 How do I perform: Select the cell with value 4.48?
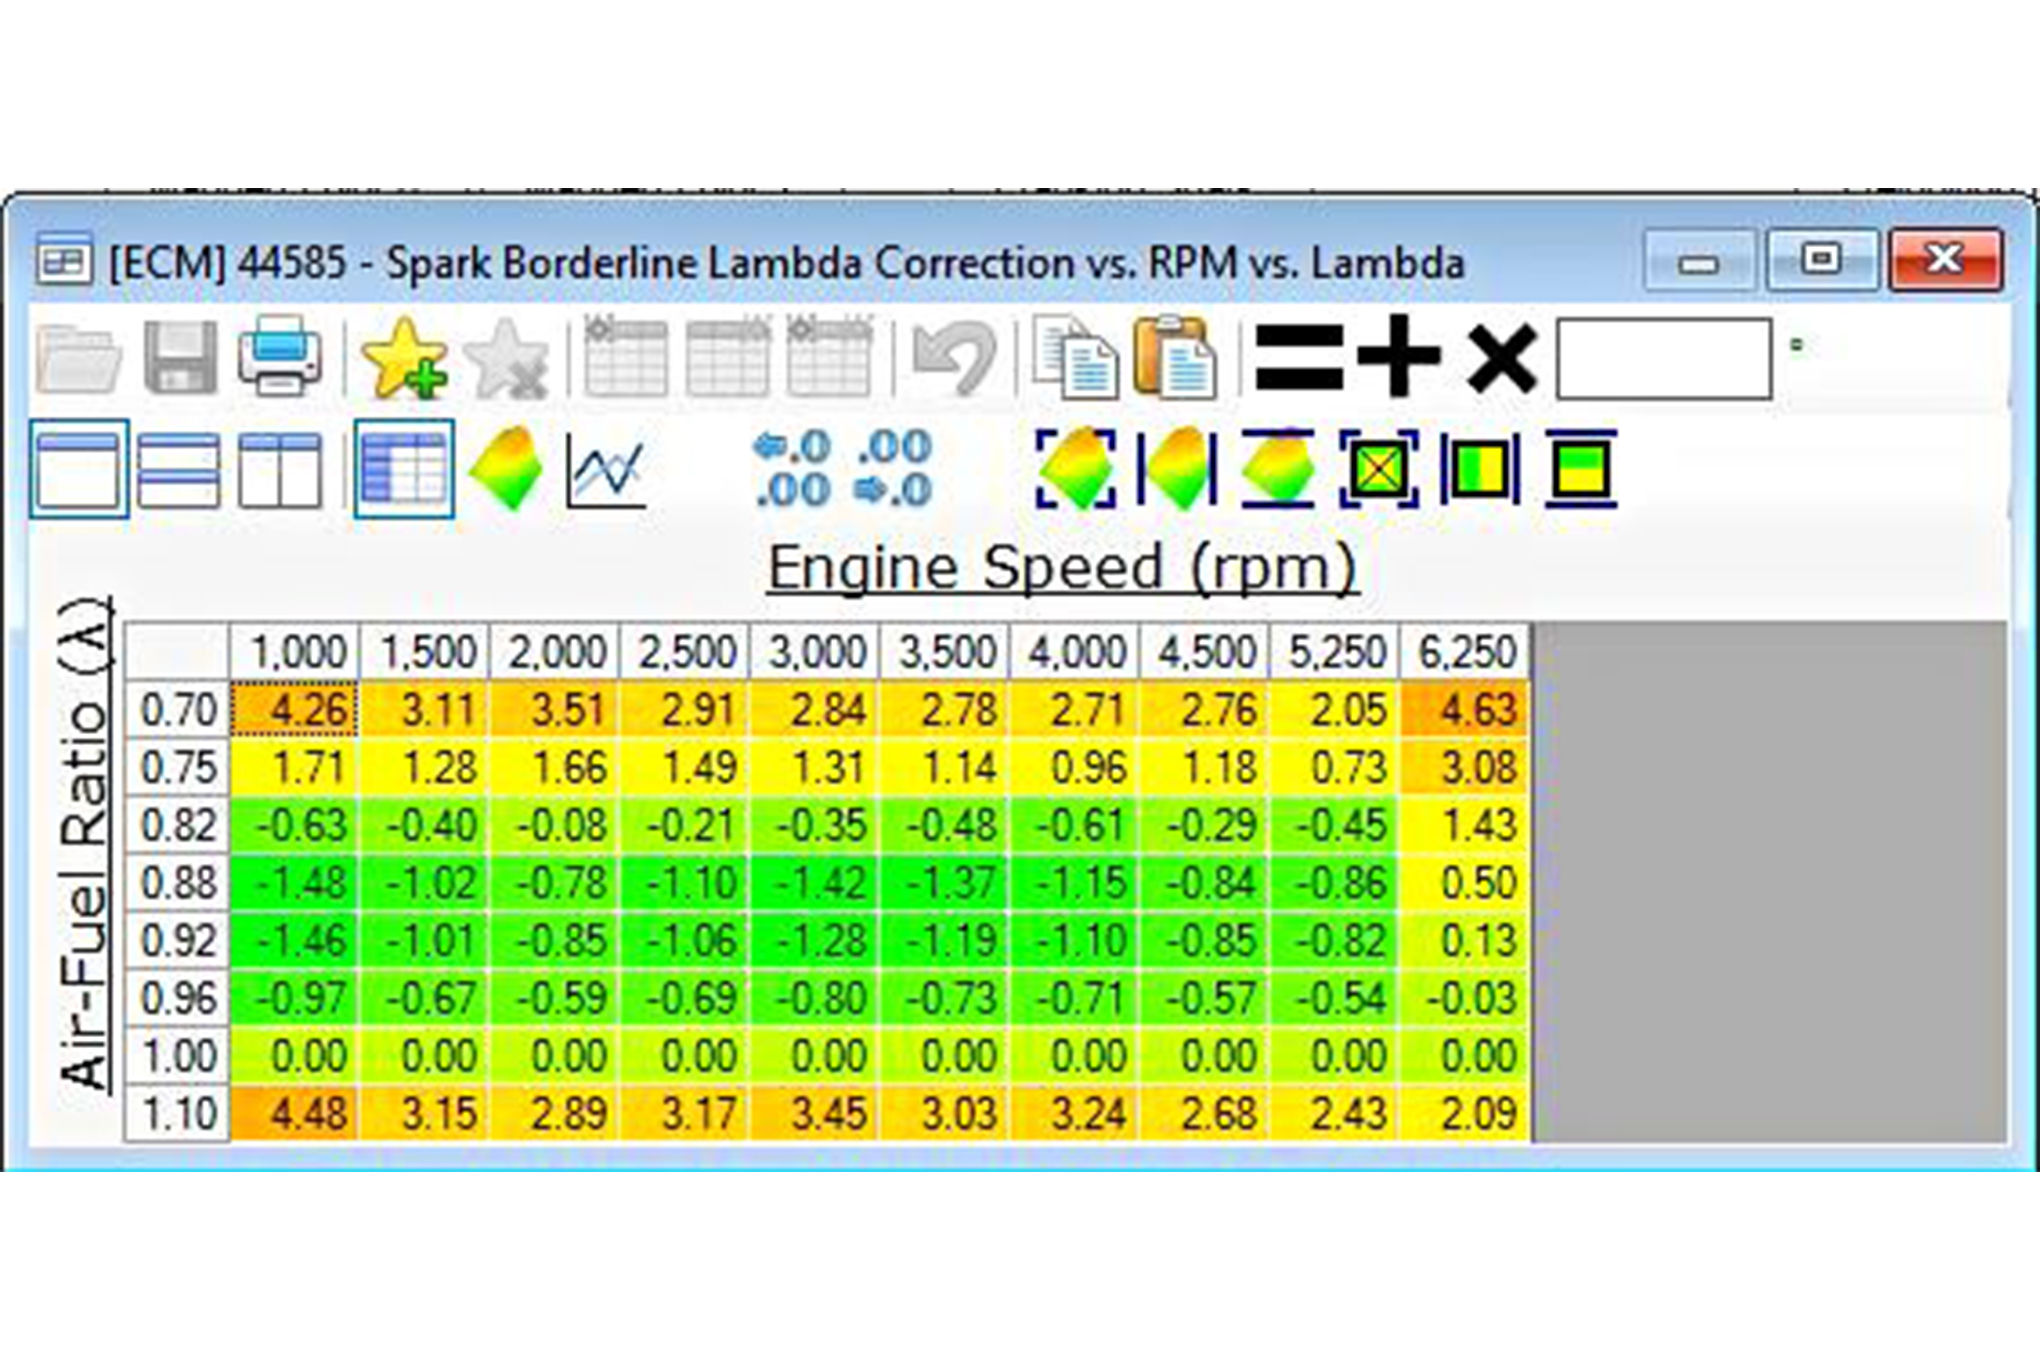(295, 1113)
